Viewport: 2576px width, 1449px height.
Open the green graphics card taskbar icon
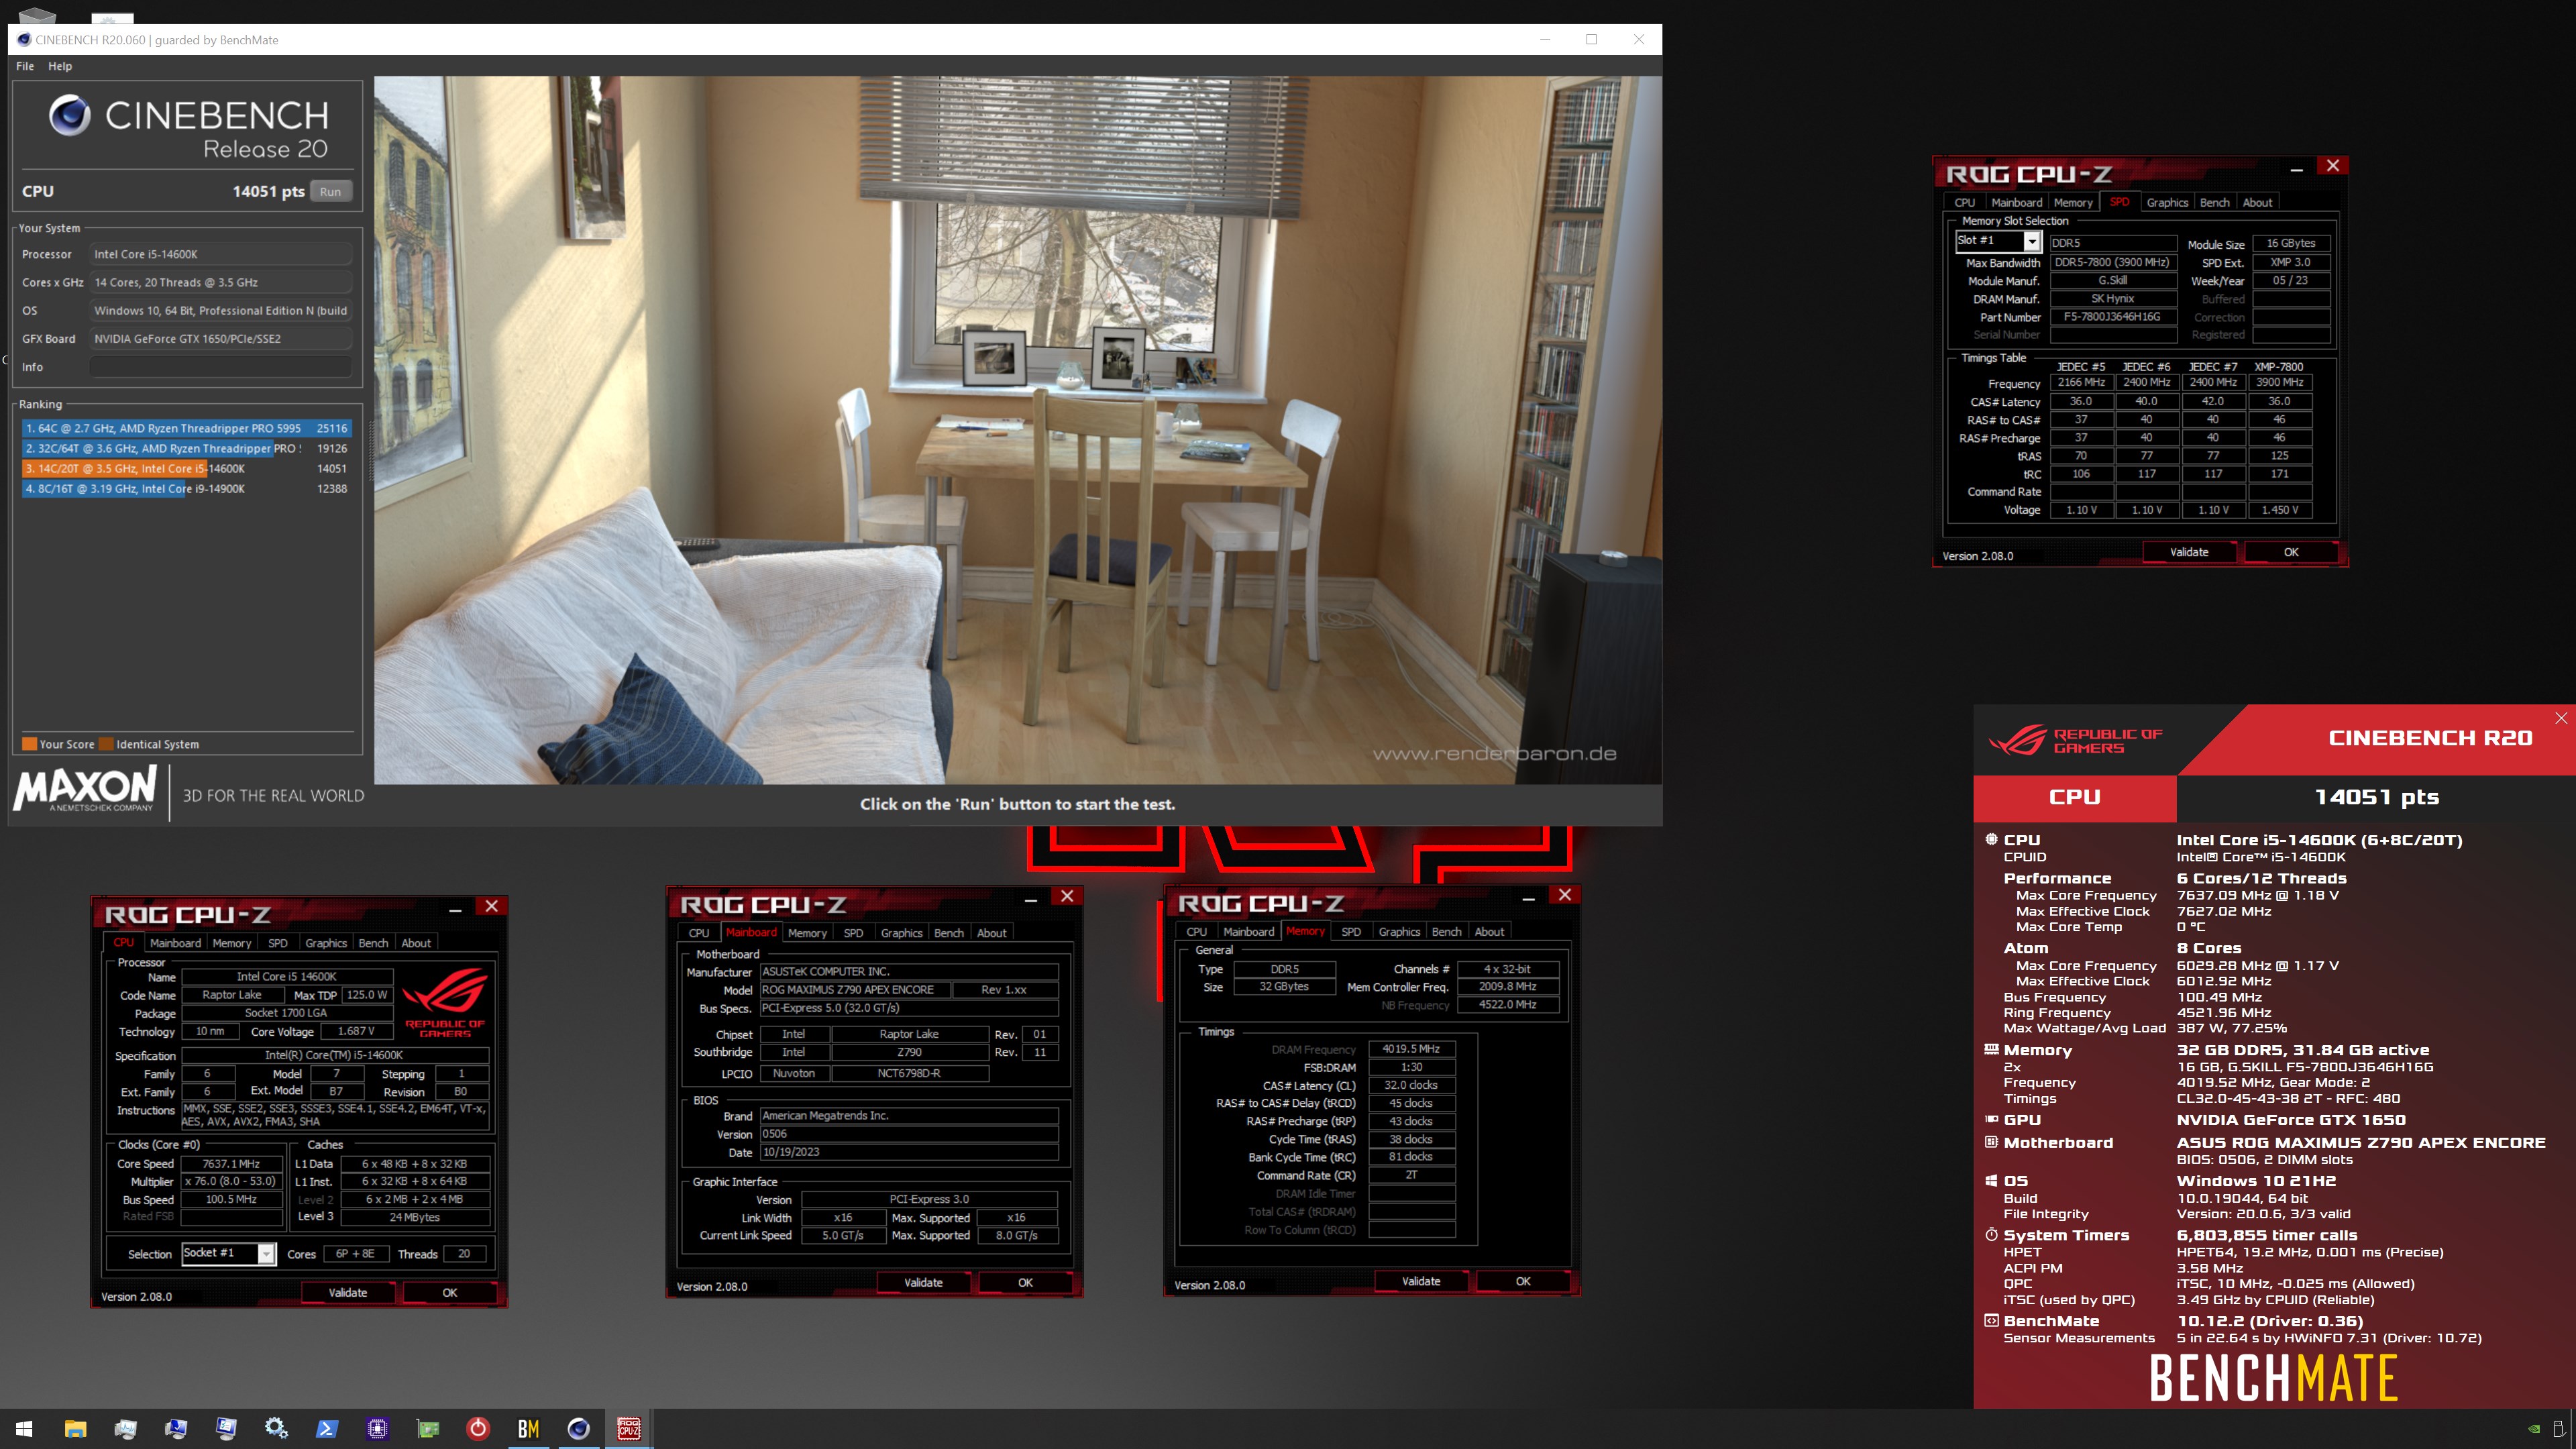point(428,1428)
